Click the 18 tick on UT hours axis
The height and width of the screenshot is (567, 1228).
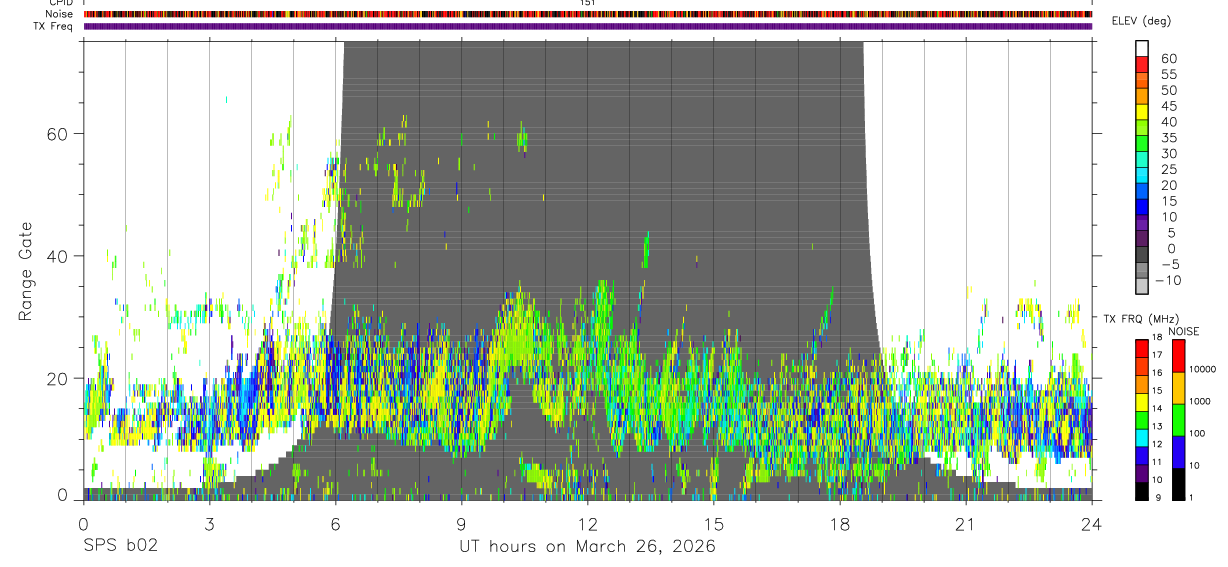point(839,524)
